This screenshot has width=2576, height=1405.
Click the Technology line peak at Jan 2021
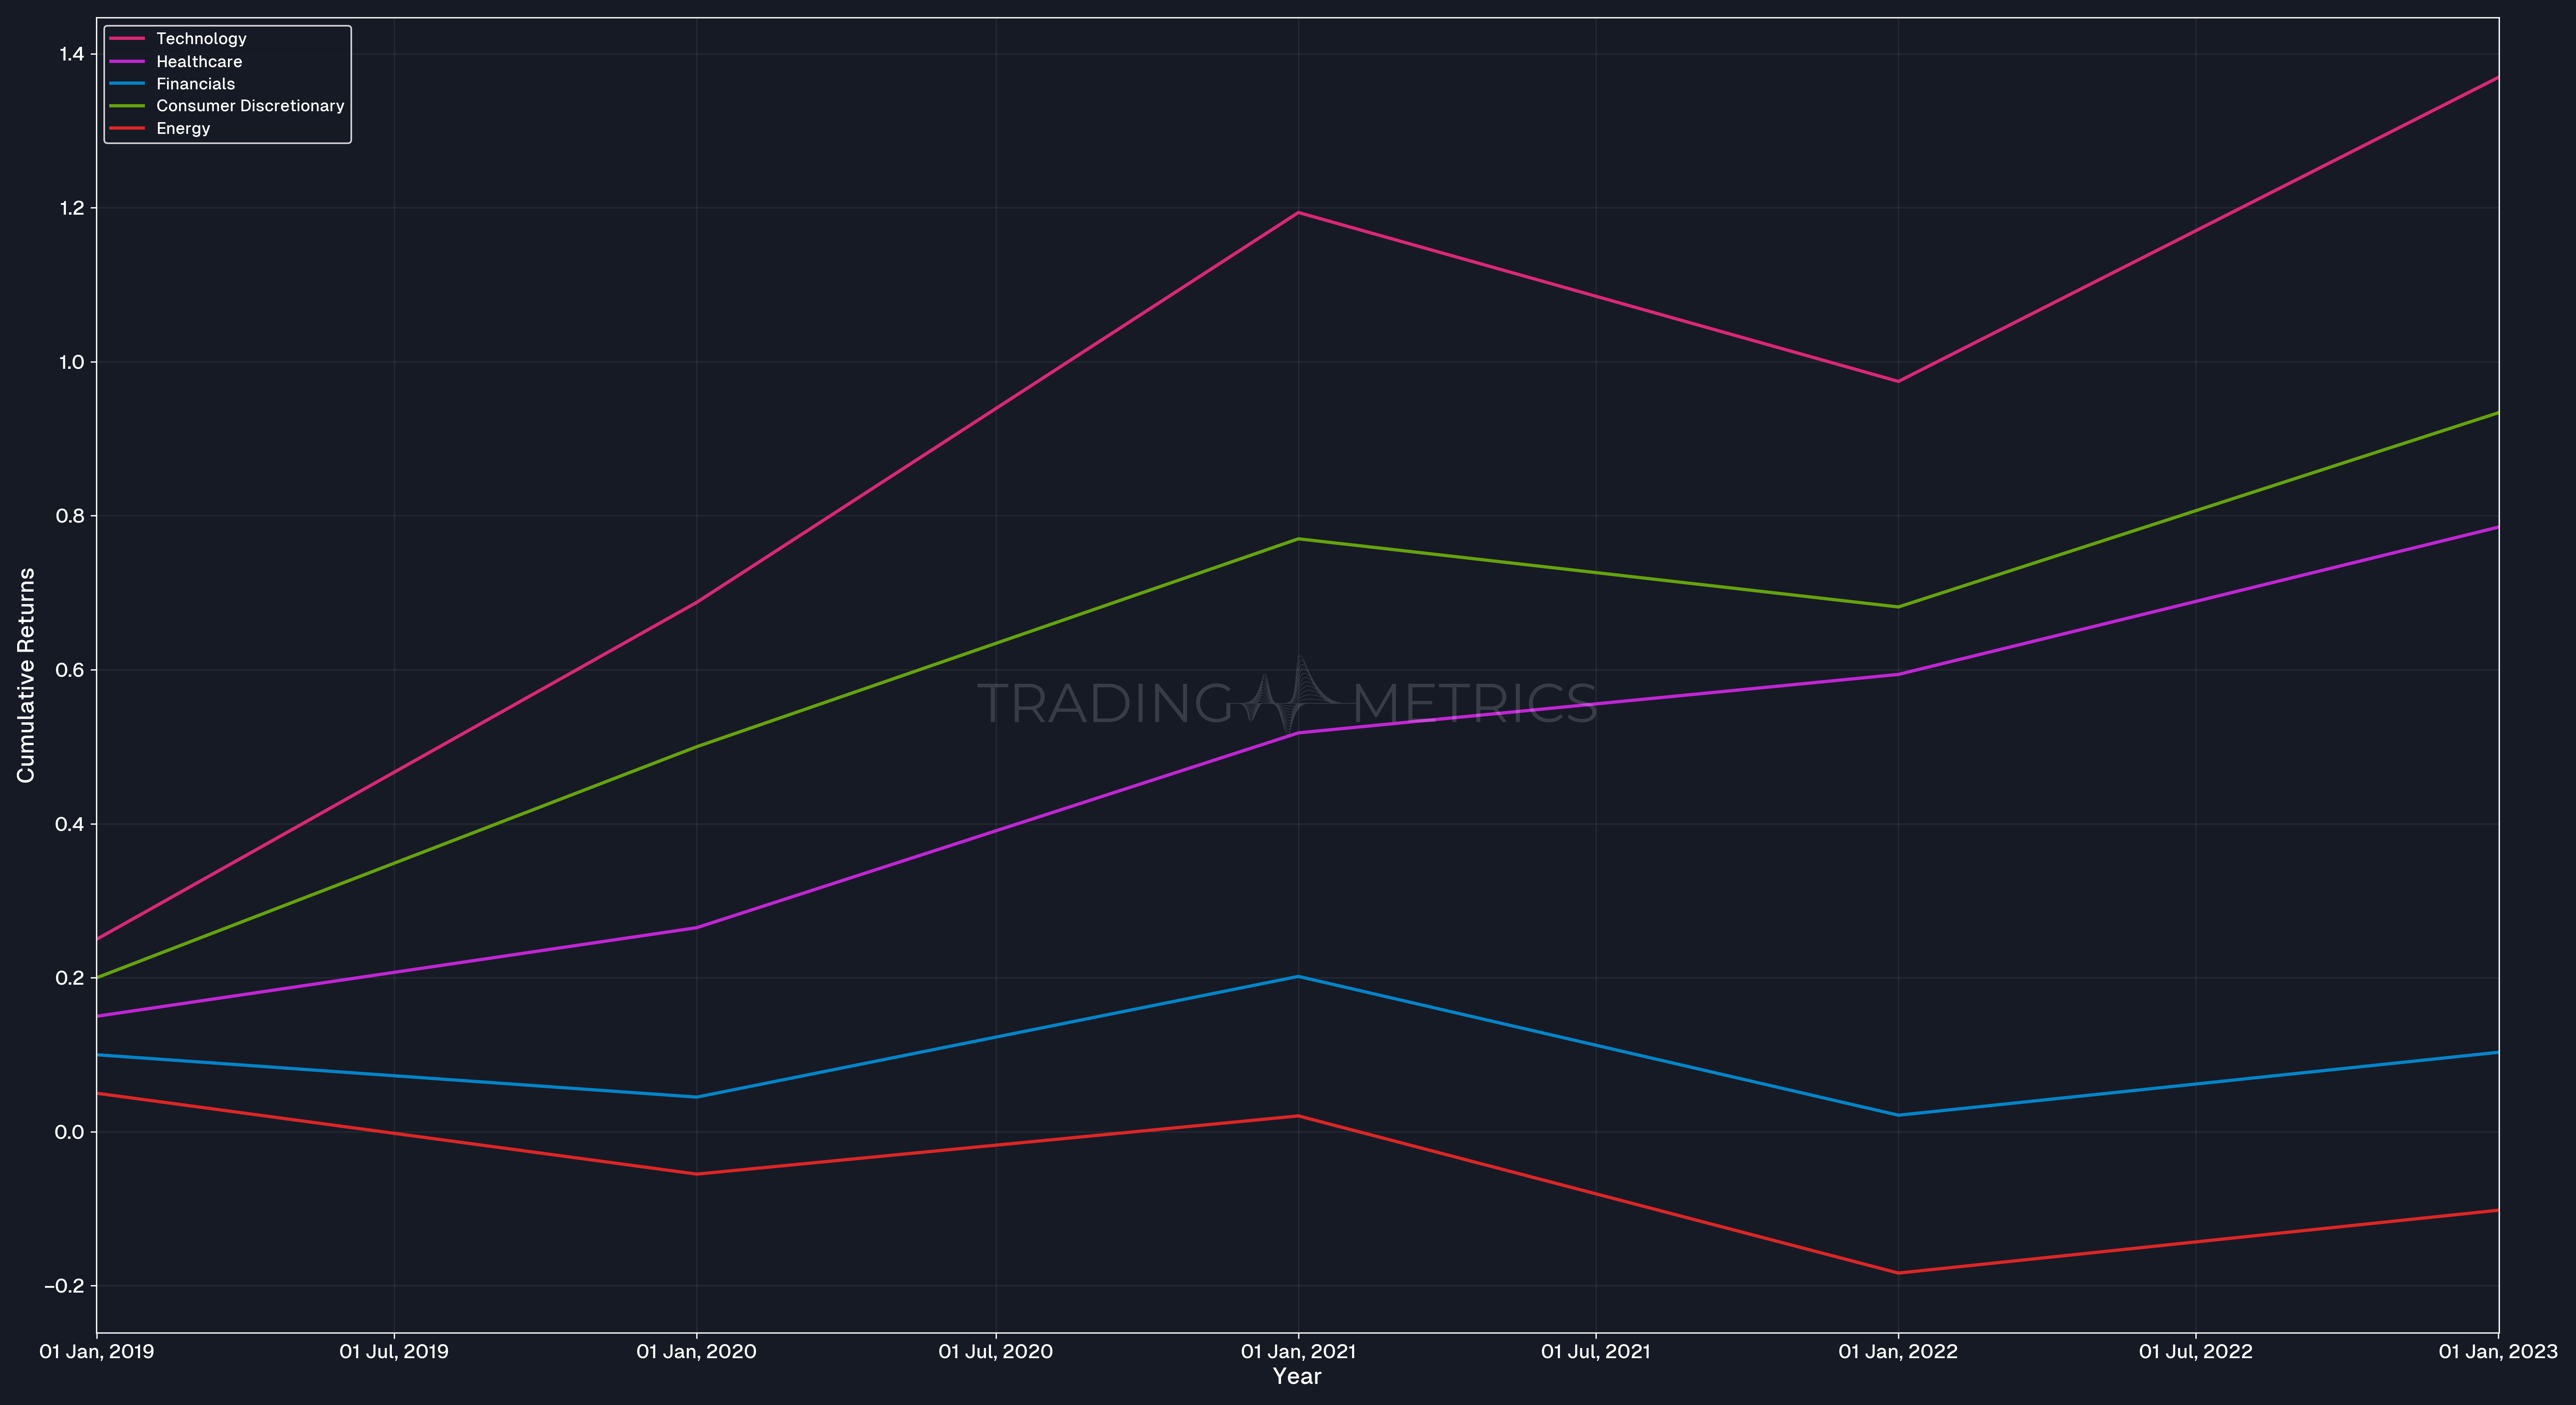[1298, 212]
